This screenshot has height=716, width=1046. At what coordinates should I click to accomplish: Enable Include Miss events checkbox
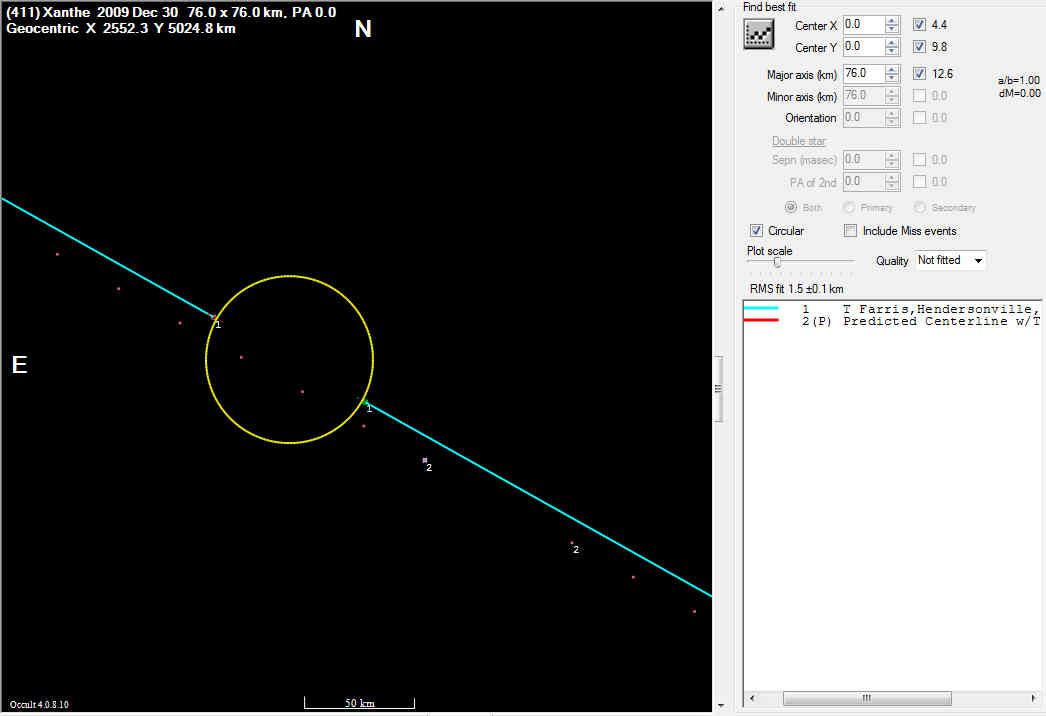tap(851, 230)
